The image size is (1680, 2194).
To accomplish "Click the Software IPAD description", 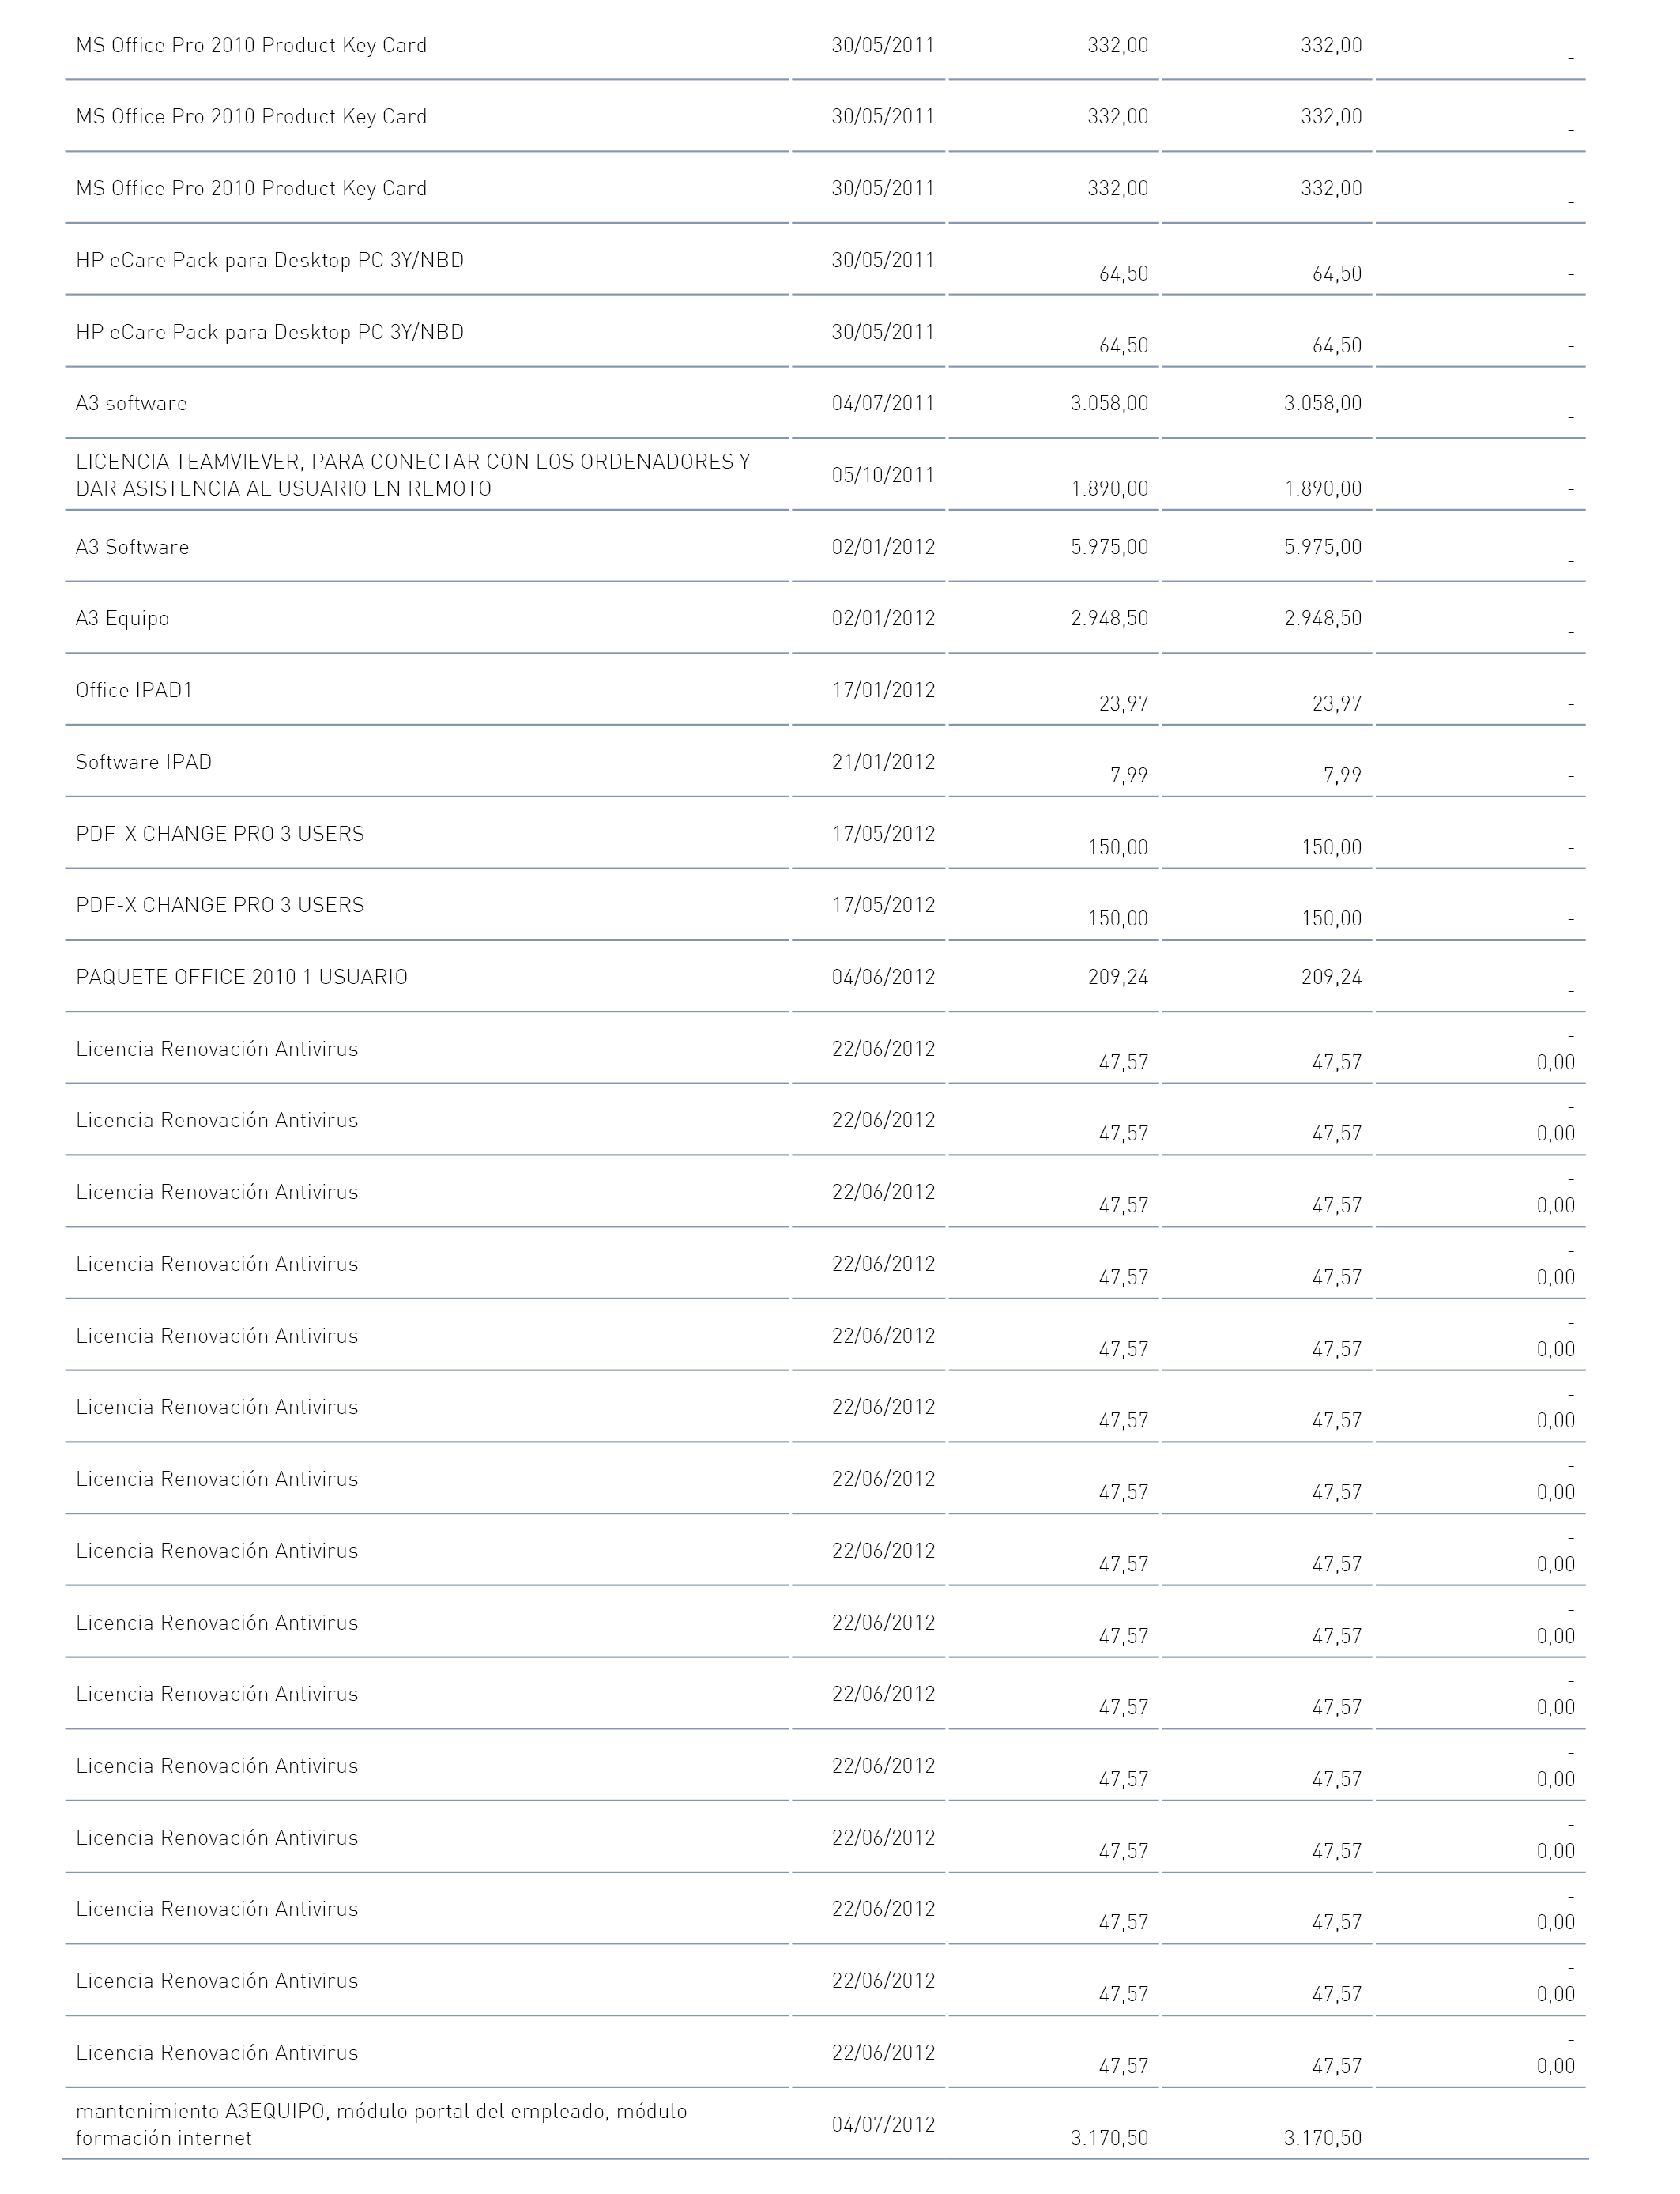I will (x=144, y=762).
